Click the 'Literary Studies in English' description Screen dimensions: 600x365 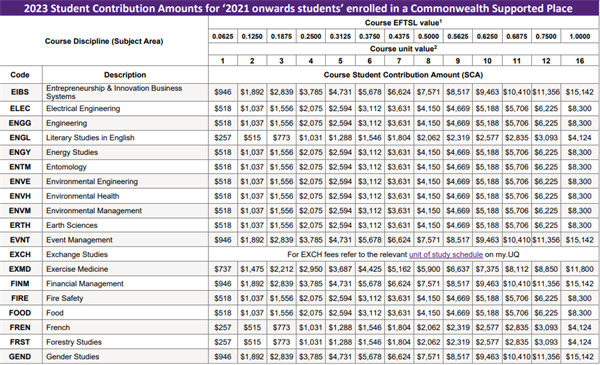coord(90,138)
